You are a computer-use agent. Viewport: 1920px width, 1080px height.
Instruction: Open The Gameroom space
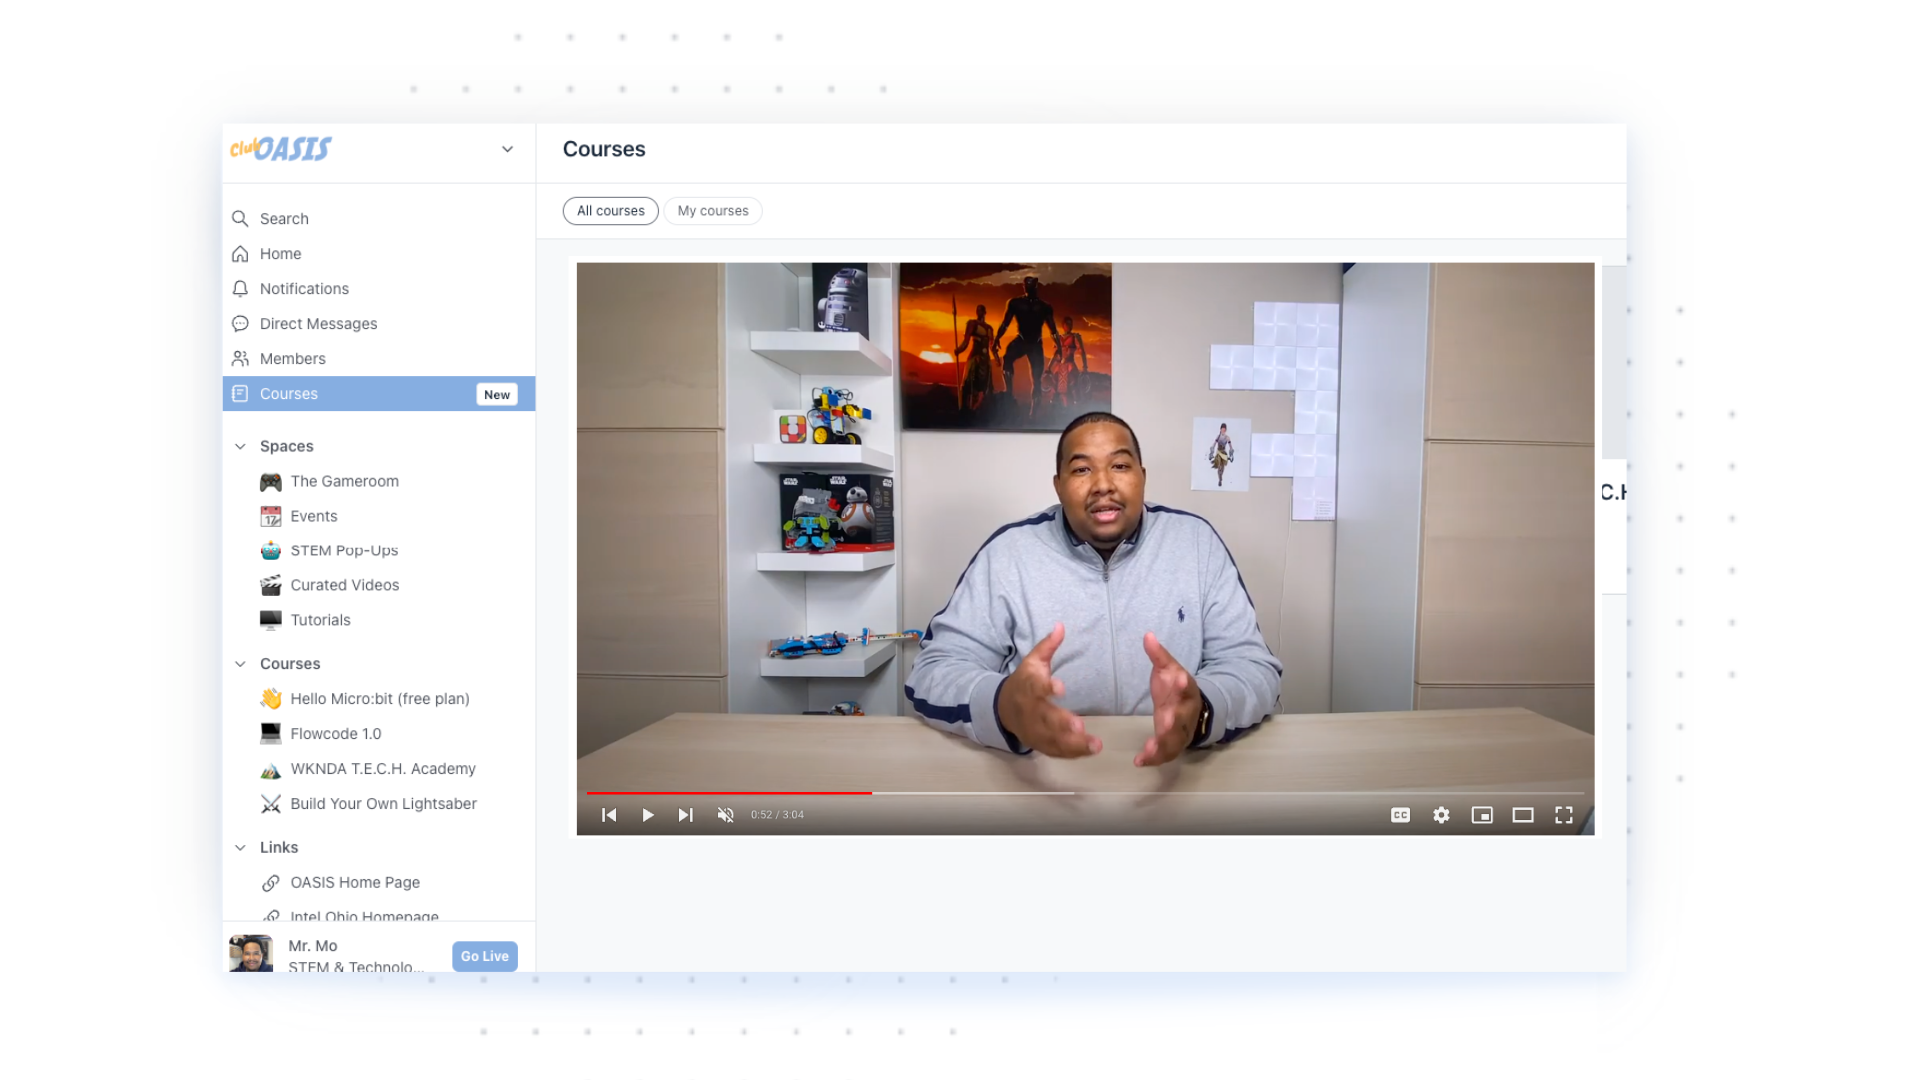[x=344, y=481]
